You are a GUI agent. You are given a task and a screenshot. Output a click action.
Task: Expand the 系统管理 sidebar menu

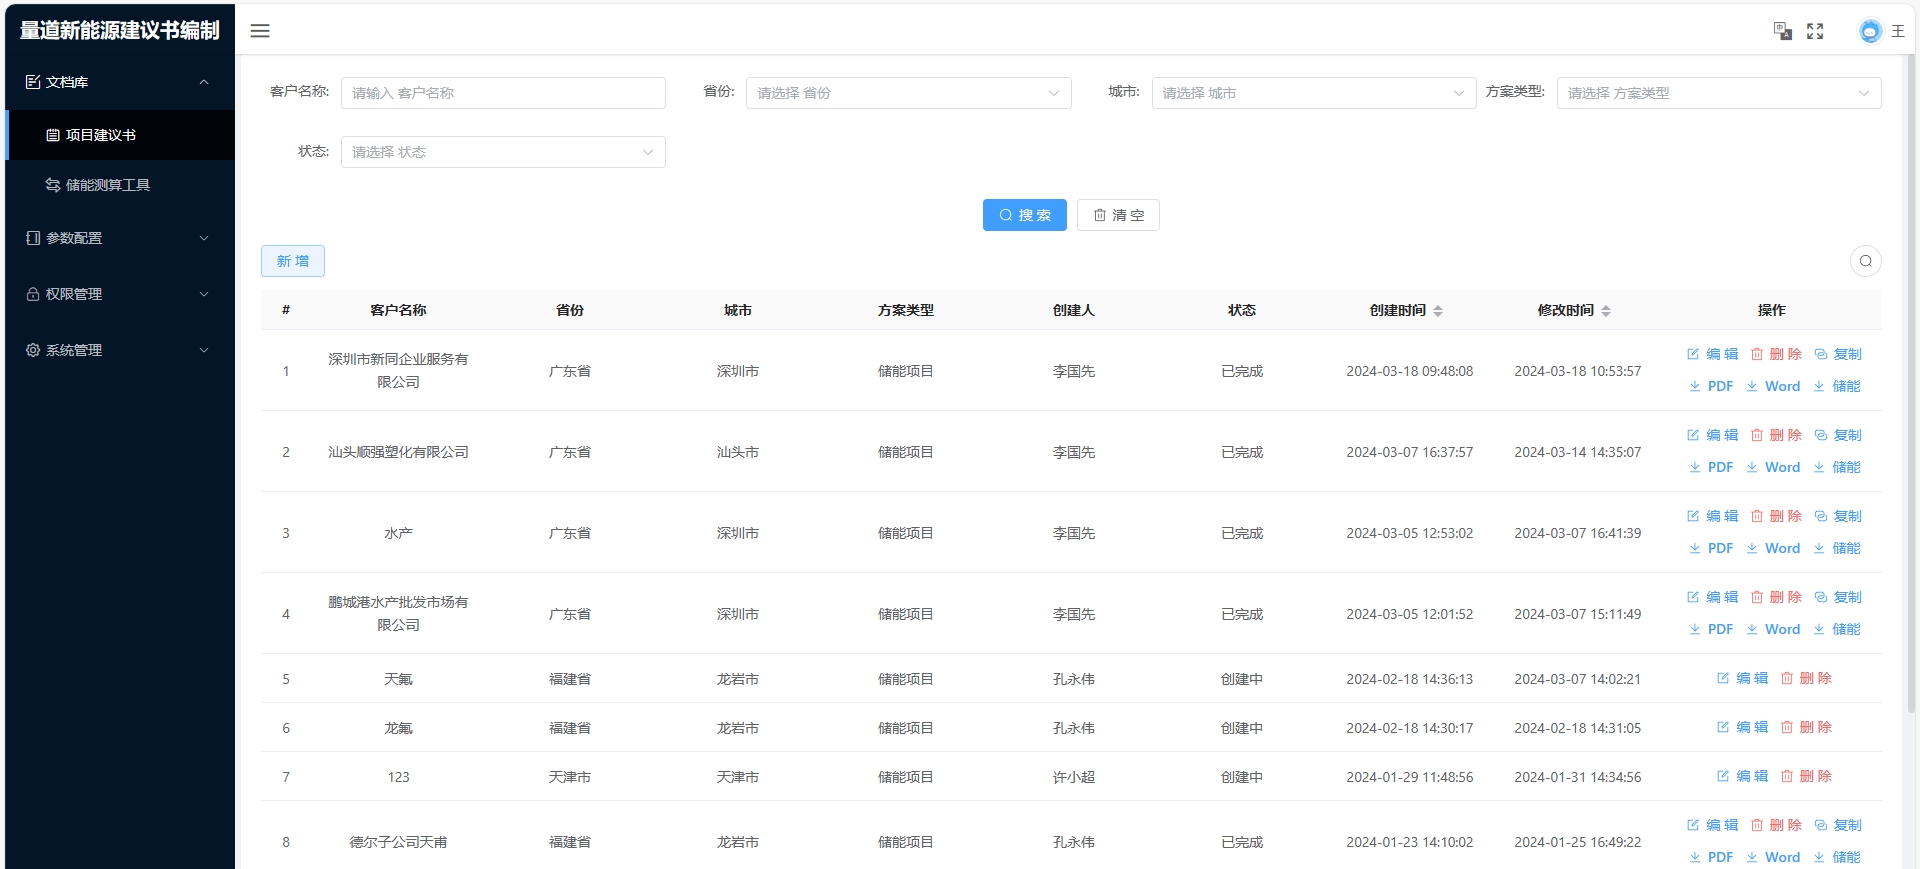point(120,350)
